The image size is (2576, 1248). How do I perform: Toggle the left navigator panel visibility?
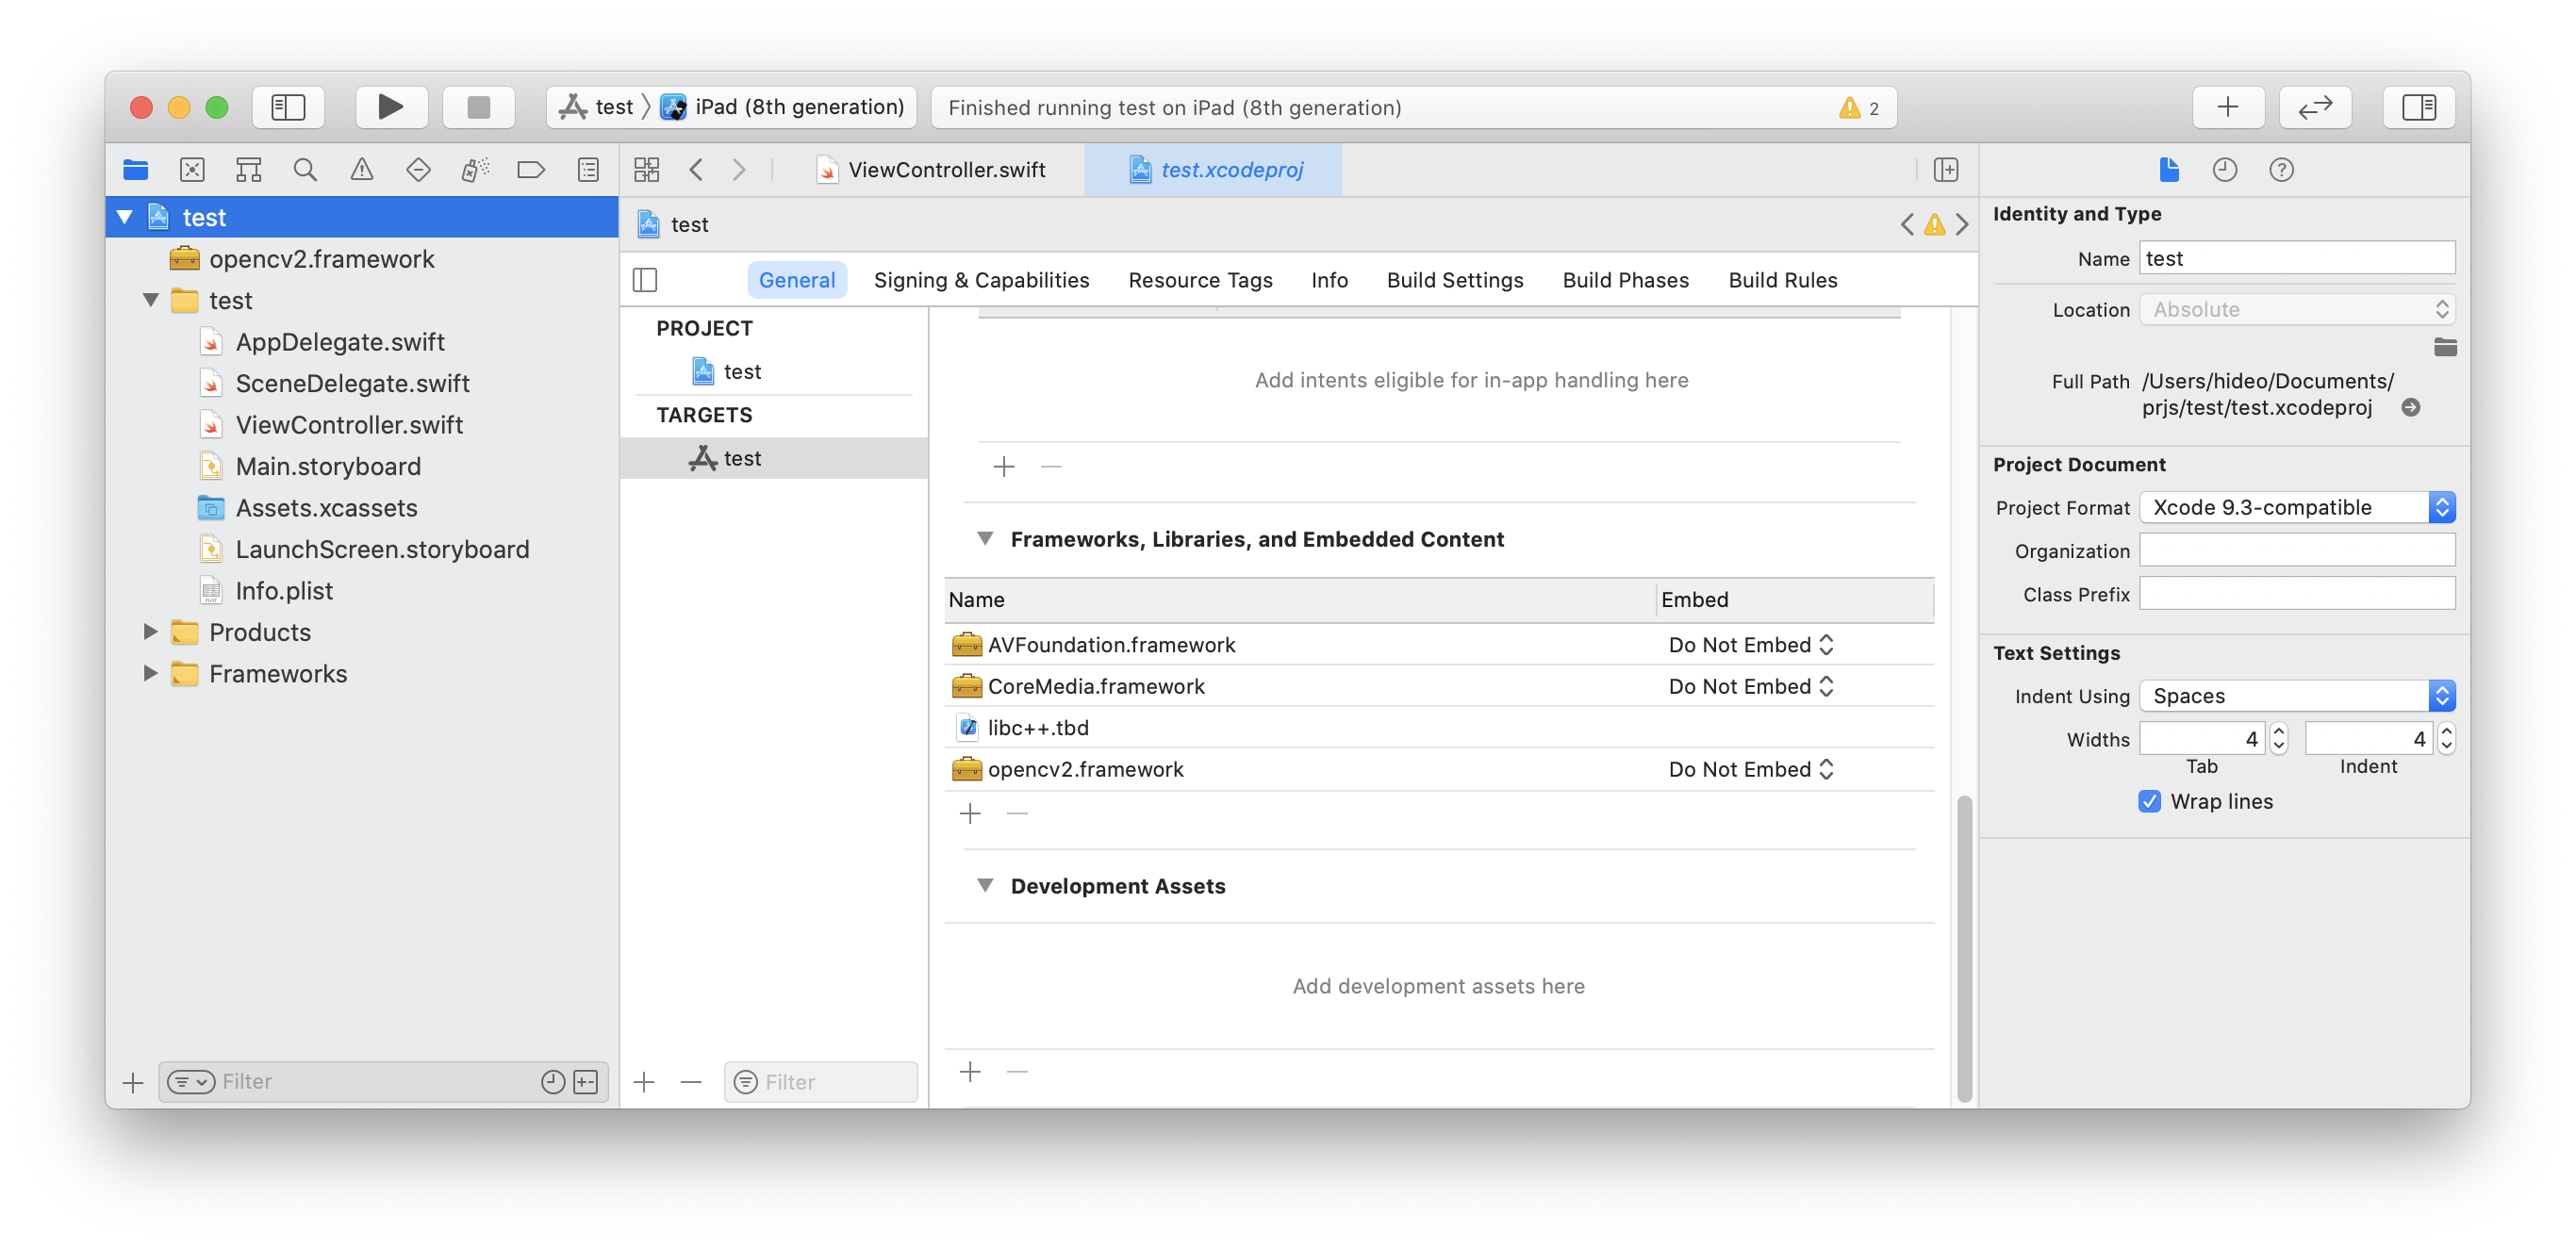(x=288, y=107)
